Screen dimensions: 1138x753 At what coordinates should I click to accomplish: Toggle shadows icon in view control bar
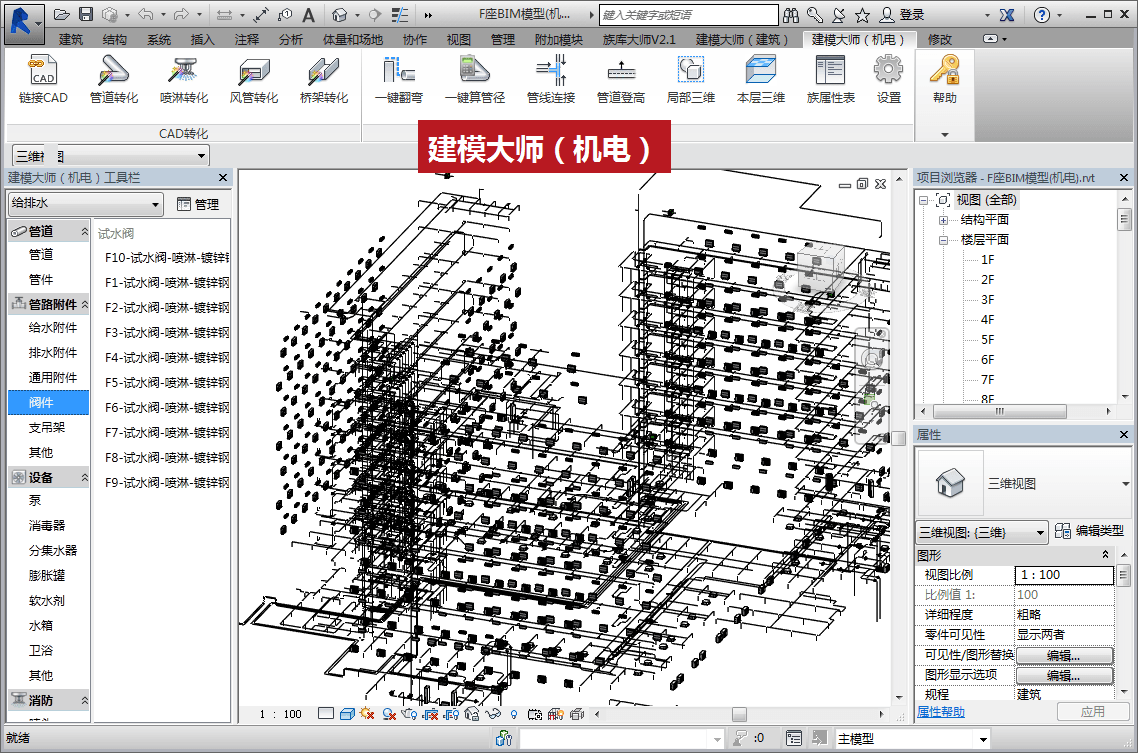click(x=389, y=714)
